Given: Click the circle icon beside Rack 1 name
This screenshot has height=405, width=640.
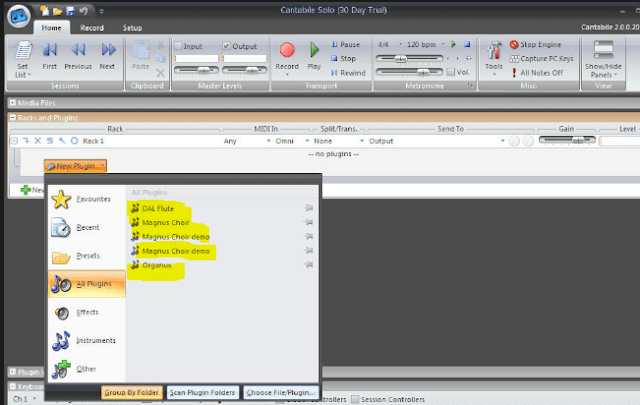Looking at the screenshot, I should tap(74, 141).
